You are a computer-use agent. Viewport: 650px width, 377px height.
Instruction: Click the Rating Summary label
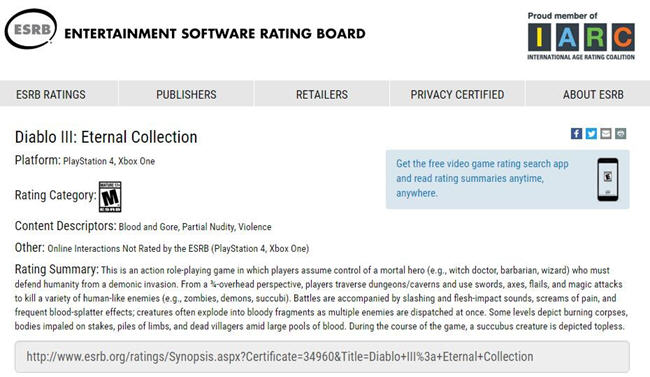point(57,269)
